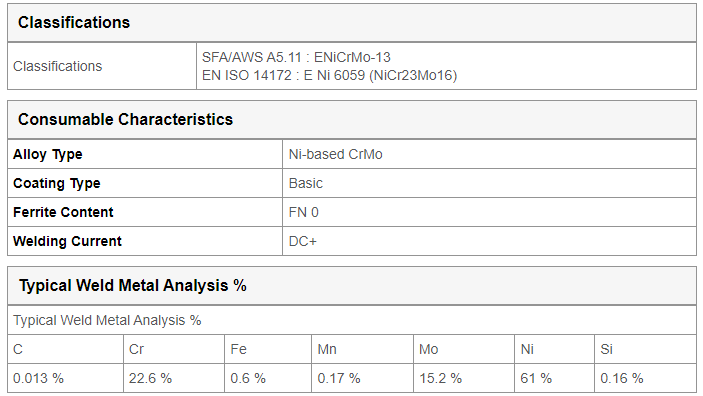The width and height of the screenshot is (703, 396).
Task: Click the Classifications section header
Action: click(x=352, y=22)
